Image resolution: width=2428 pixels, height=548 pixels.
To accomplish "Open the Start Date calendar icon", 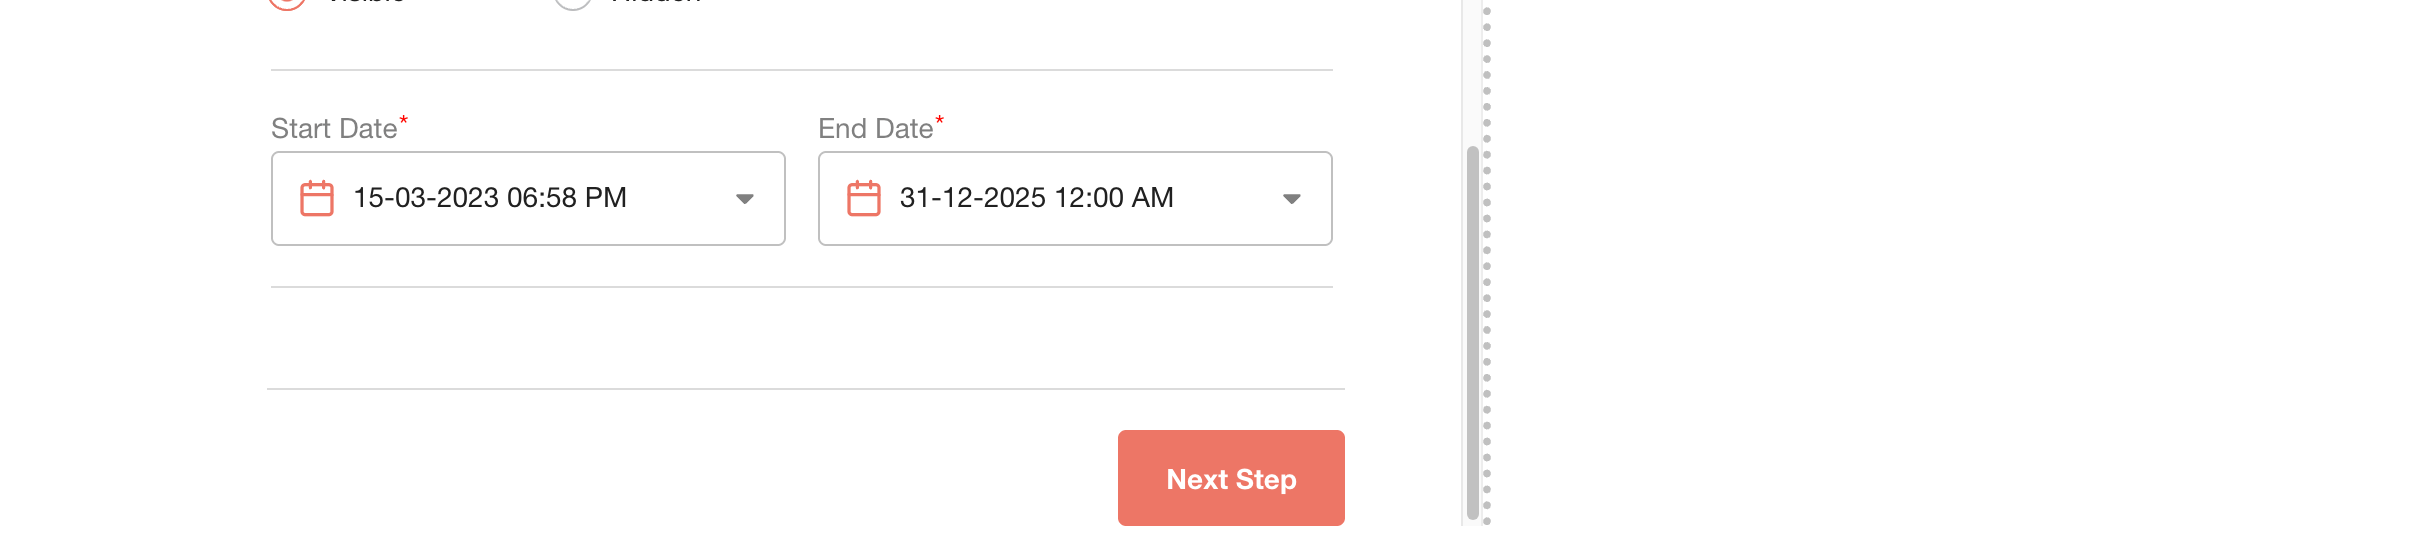I will tap(317, 198).
